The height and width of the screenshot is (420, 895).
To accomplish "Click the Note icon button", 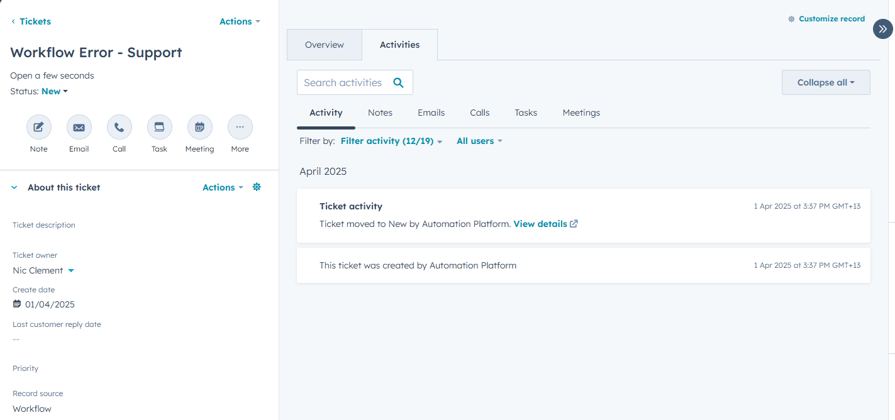I will (38, 127).
